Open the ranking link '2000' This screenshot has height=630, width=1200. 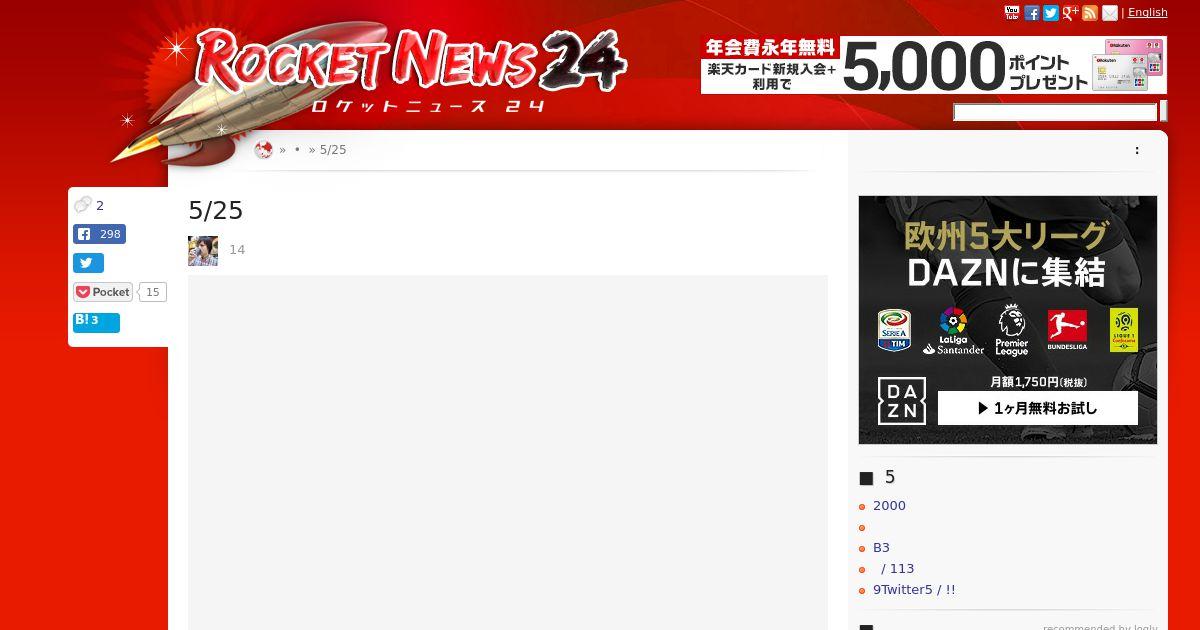pos(889,506)
